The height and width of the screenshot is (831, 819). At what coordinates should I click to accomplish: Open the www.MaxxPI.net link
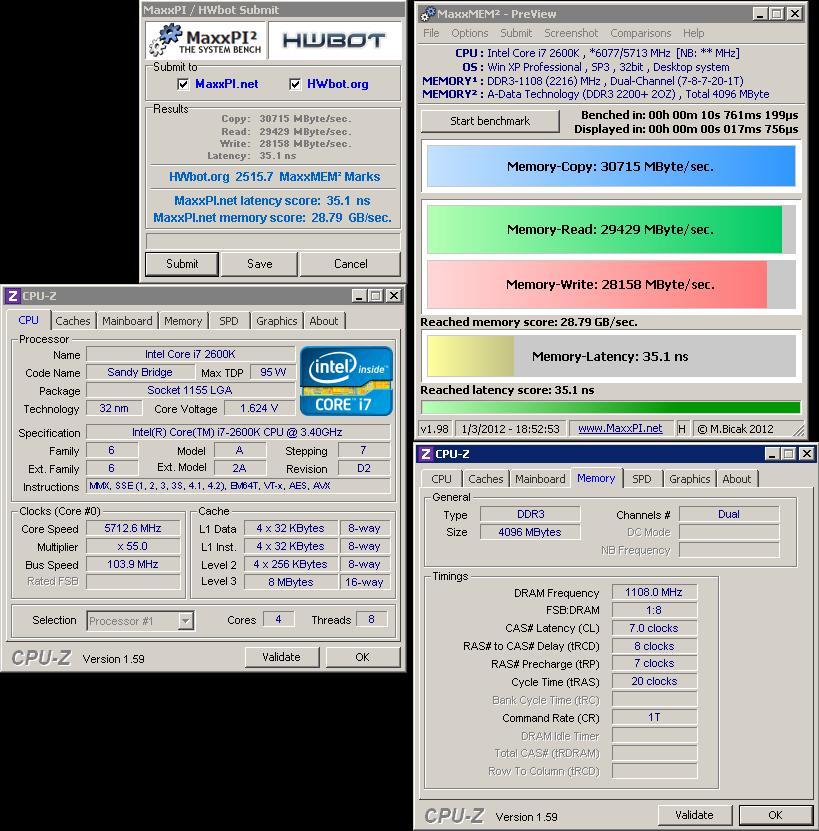(x=620, y=428)
